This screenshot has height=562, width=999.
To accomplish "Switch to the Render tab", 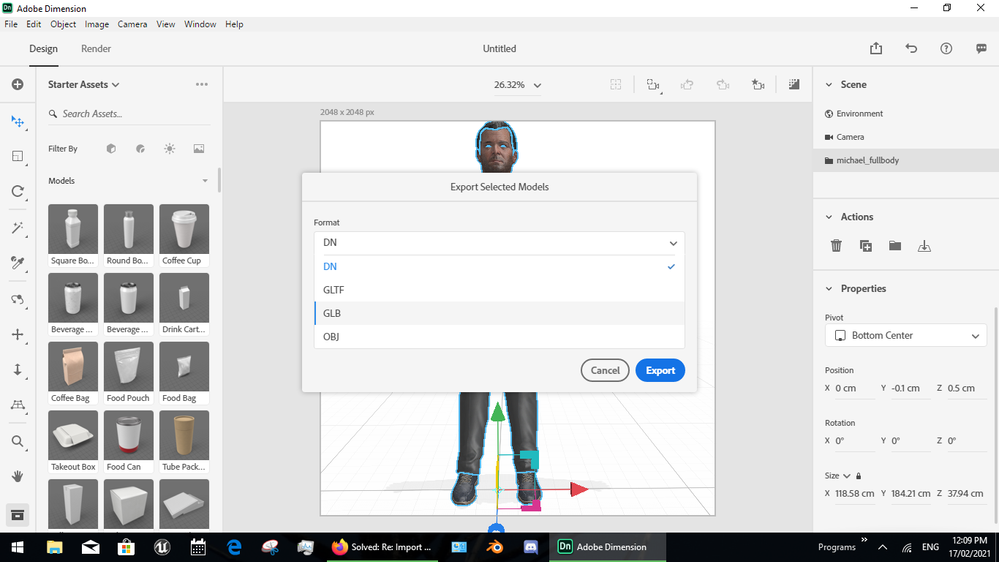I will pyautogui.click(x=96, y=48).
